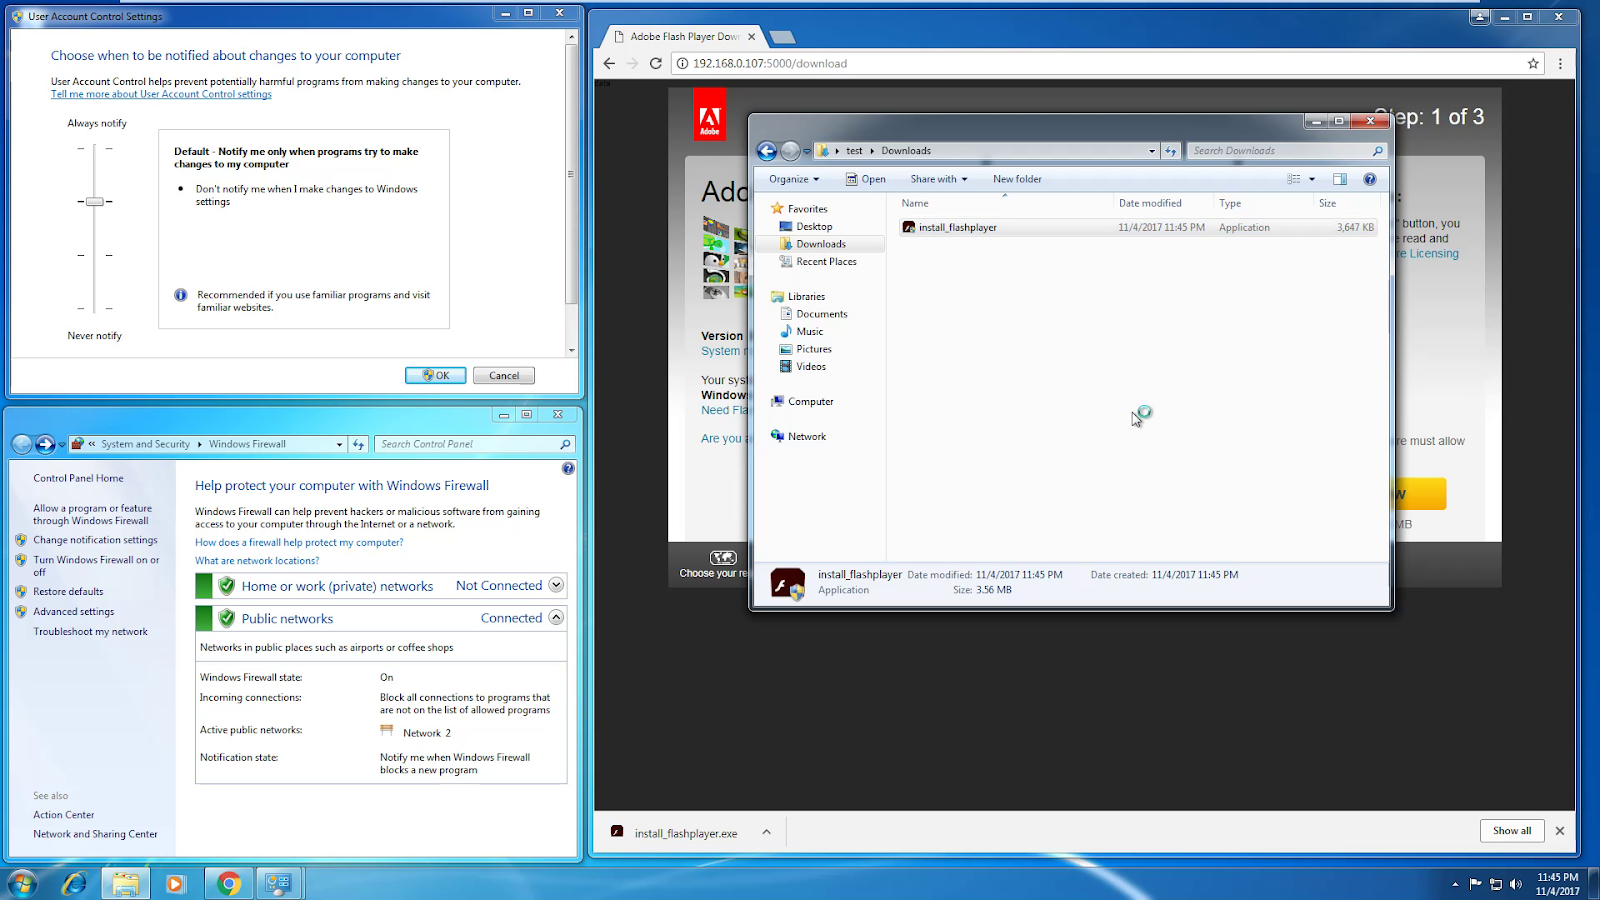Click Open in the Explorer toolbar
Viewport: 1600px width, 900px height.
coord(866,179)
